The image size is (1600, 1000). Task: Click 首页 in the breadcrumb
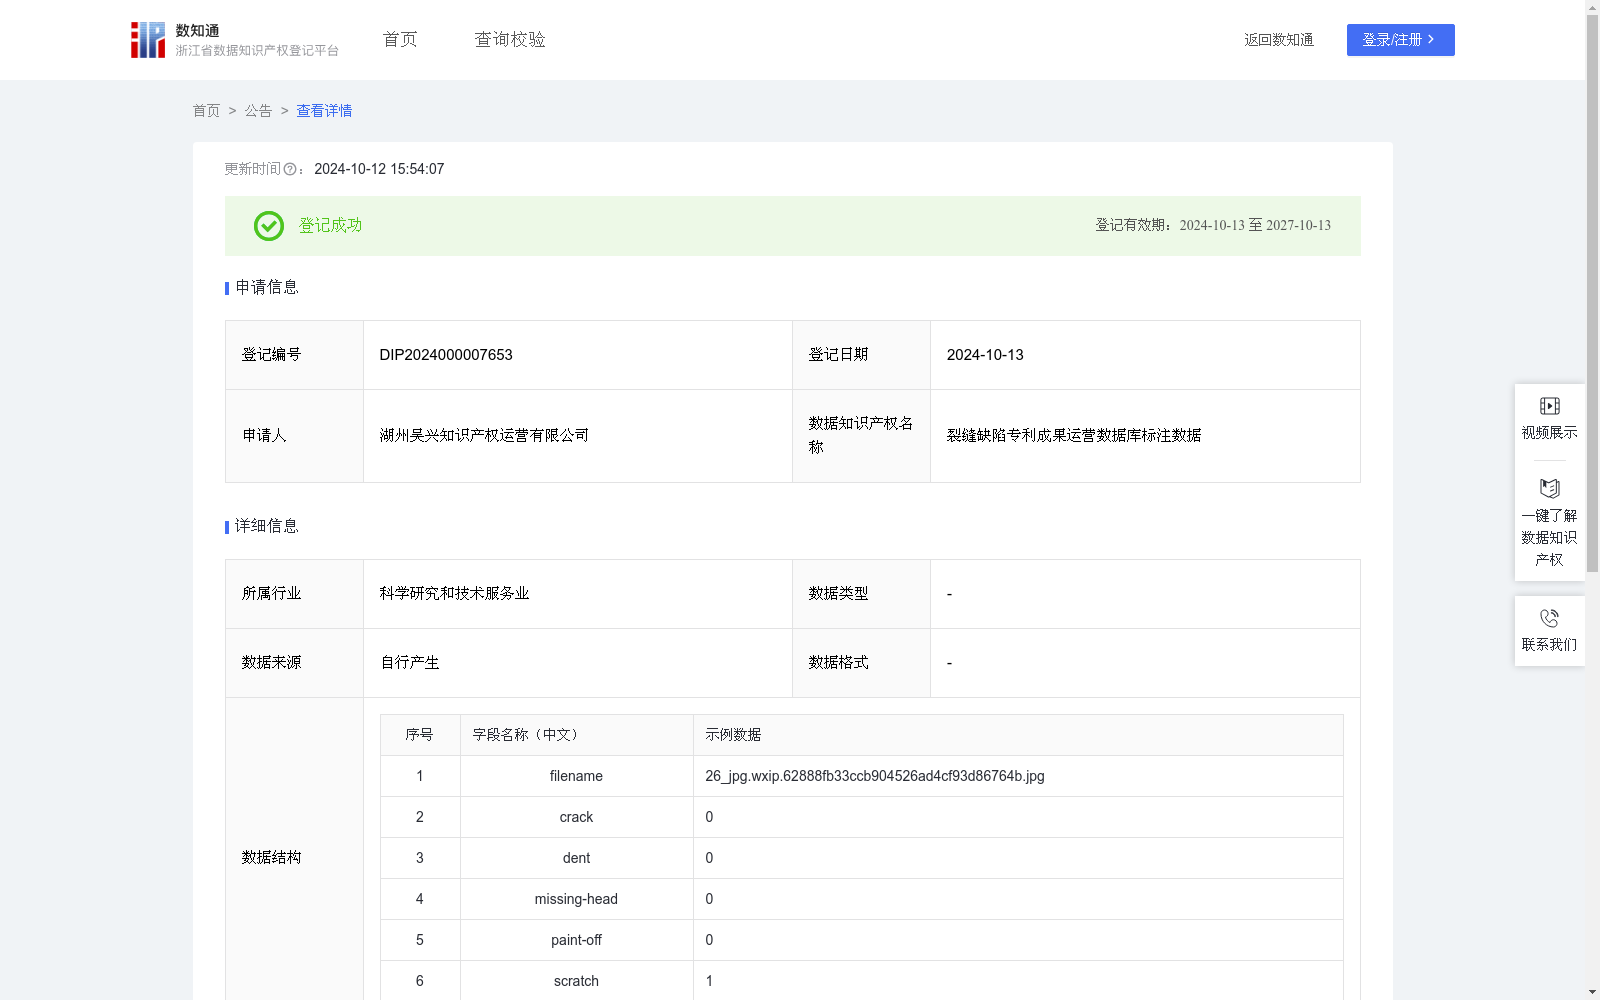tap(206, 111)
